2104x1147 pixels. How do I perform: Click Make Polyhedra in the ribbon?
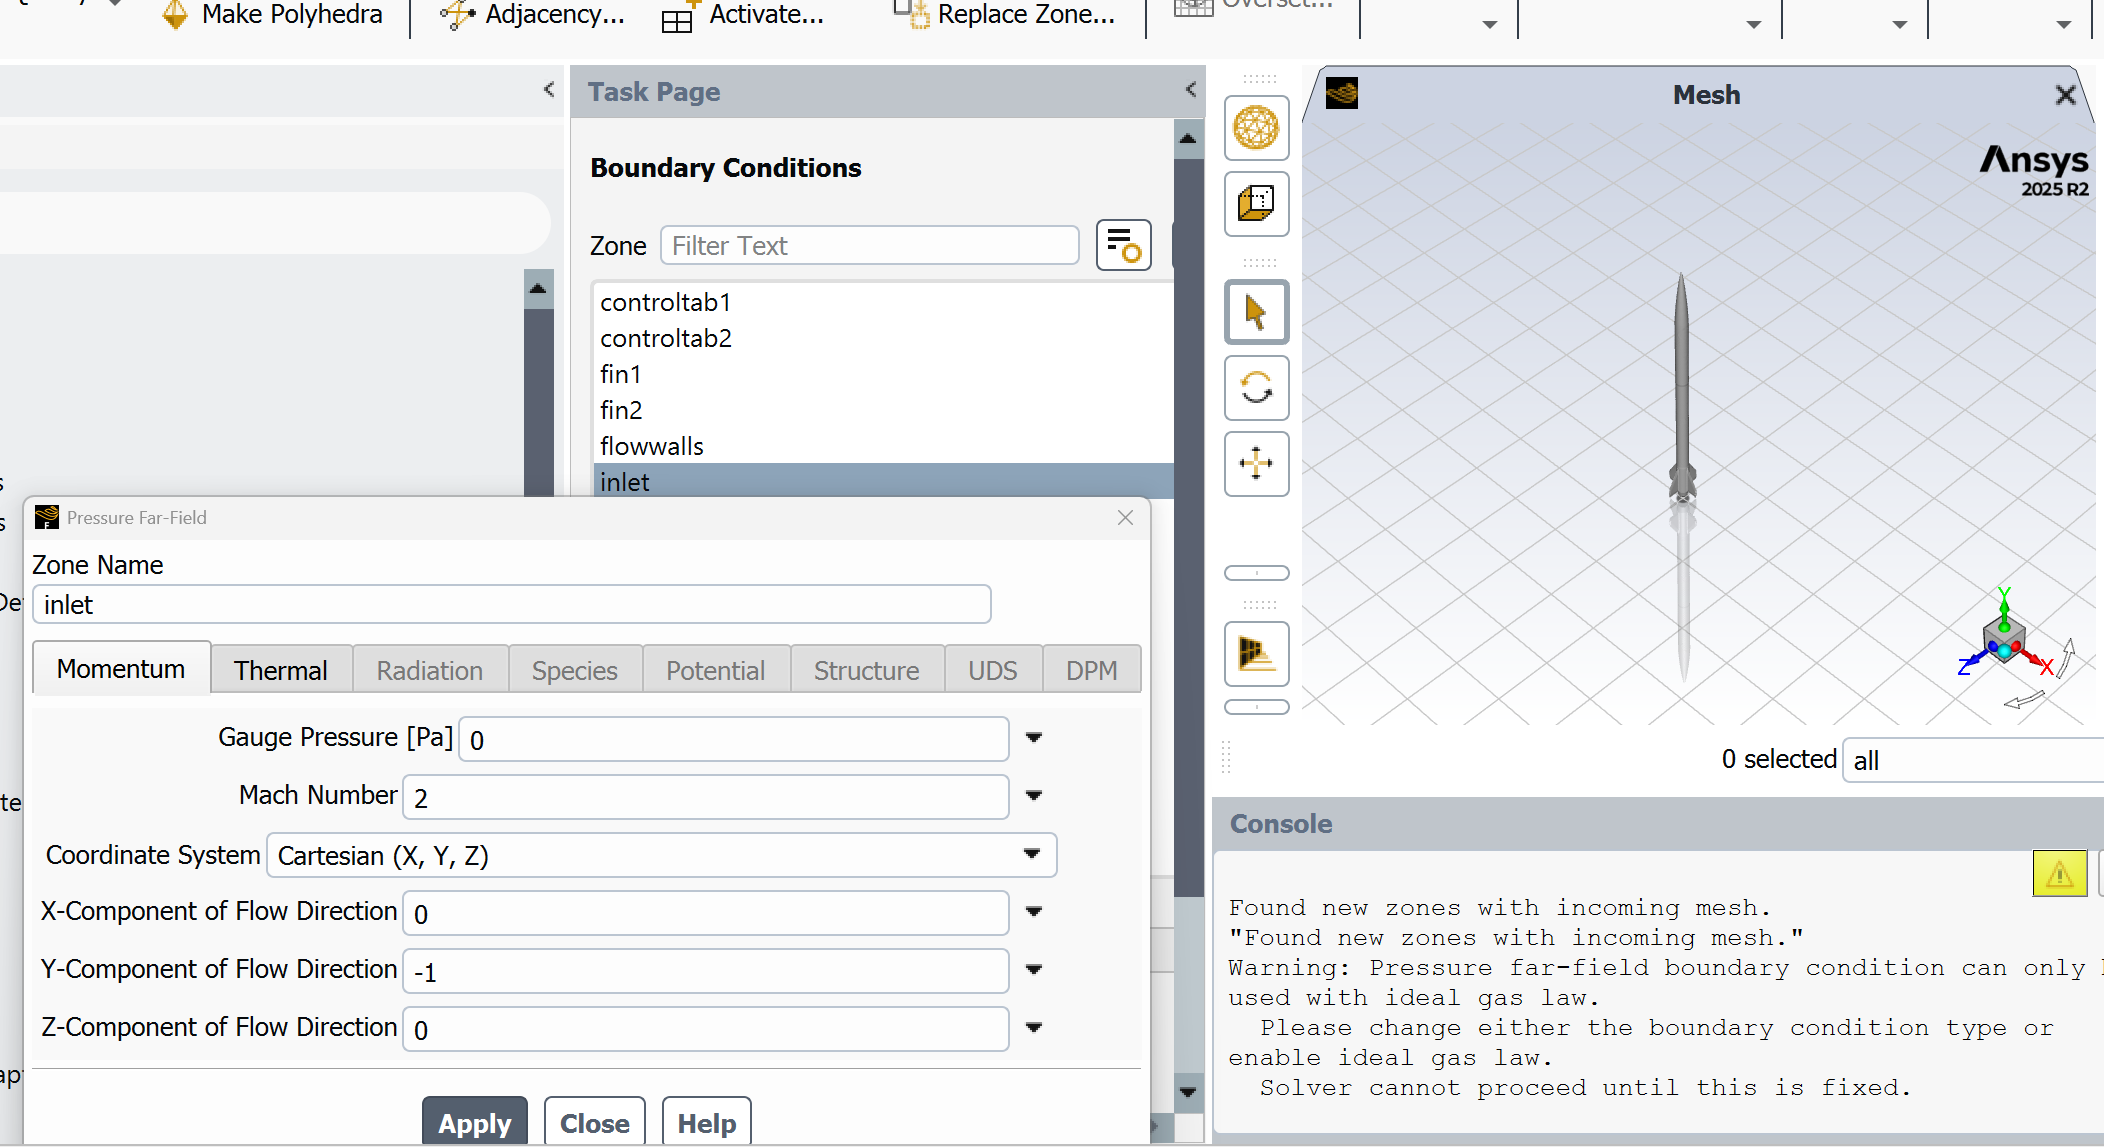pyautogui.click(x=273, y=15)
